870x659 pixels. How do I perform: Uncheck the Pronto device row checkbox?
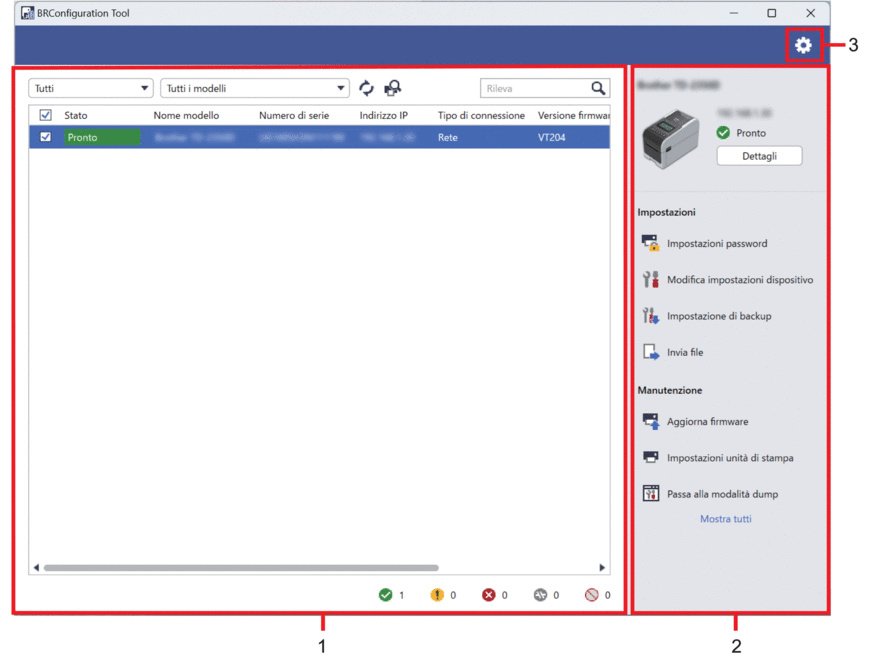click(x=45, y=136)
